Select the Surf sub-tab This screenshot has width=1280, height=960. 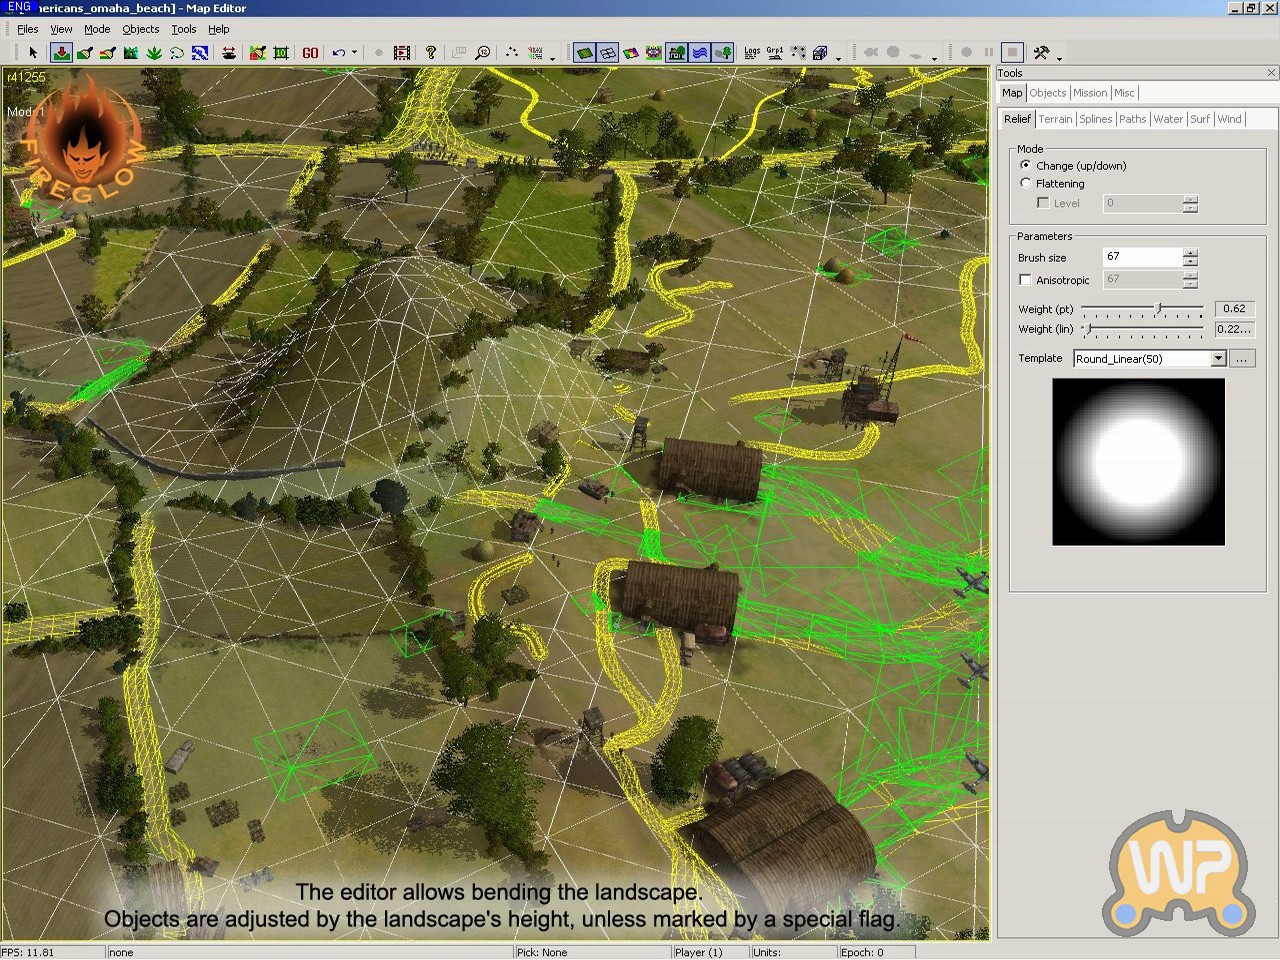[1200, 119]
